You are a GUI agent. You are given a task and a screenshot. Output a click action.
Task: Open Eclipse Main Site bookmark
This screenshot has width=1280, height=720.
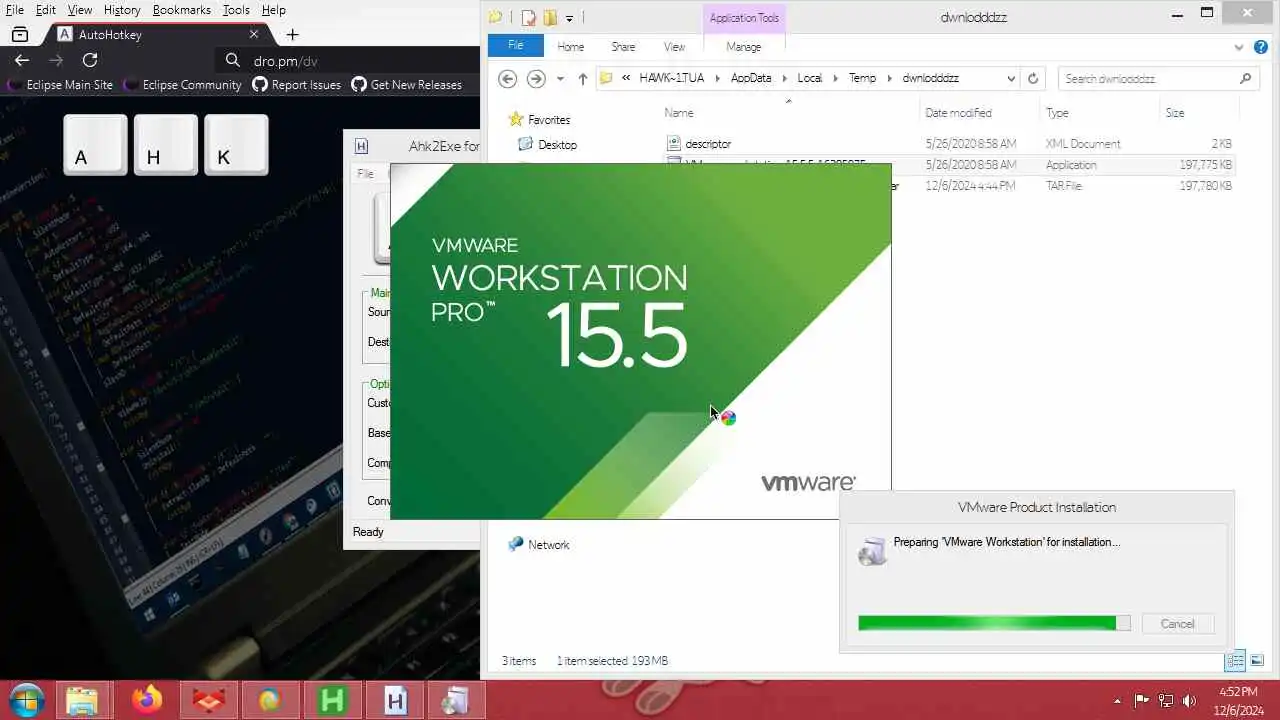click(60, 85)
